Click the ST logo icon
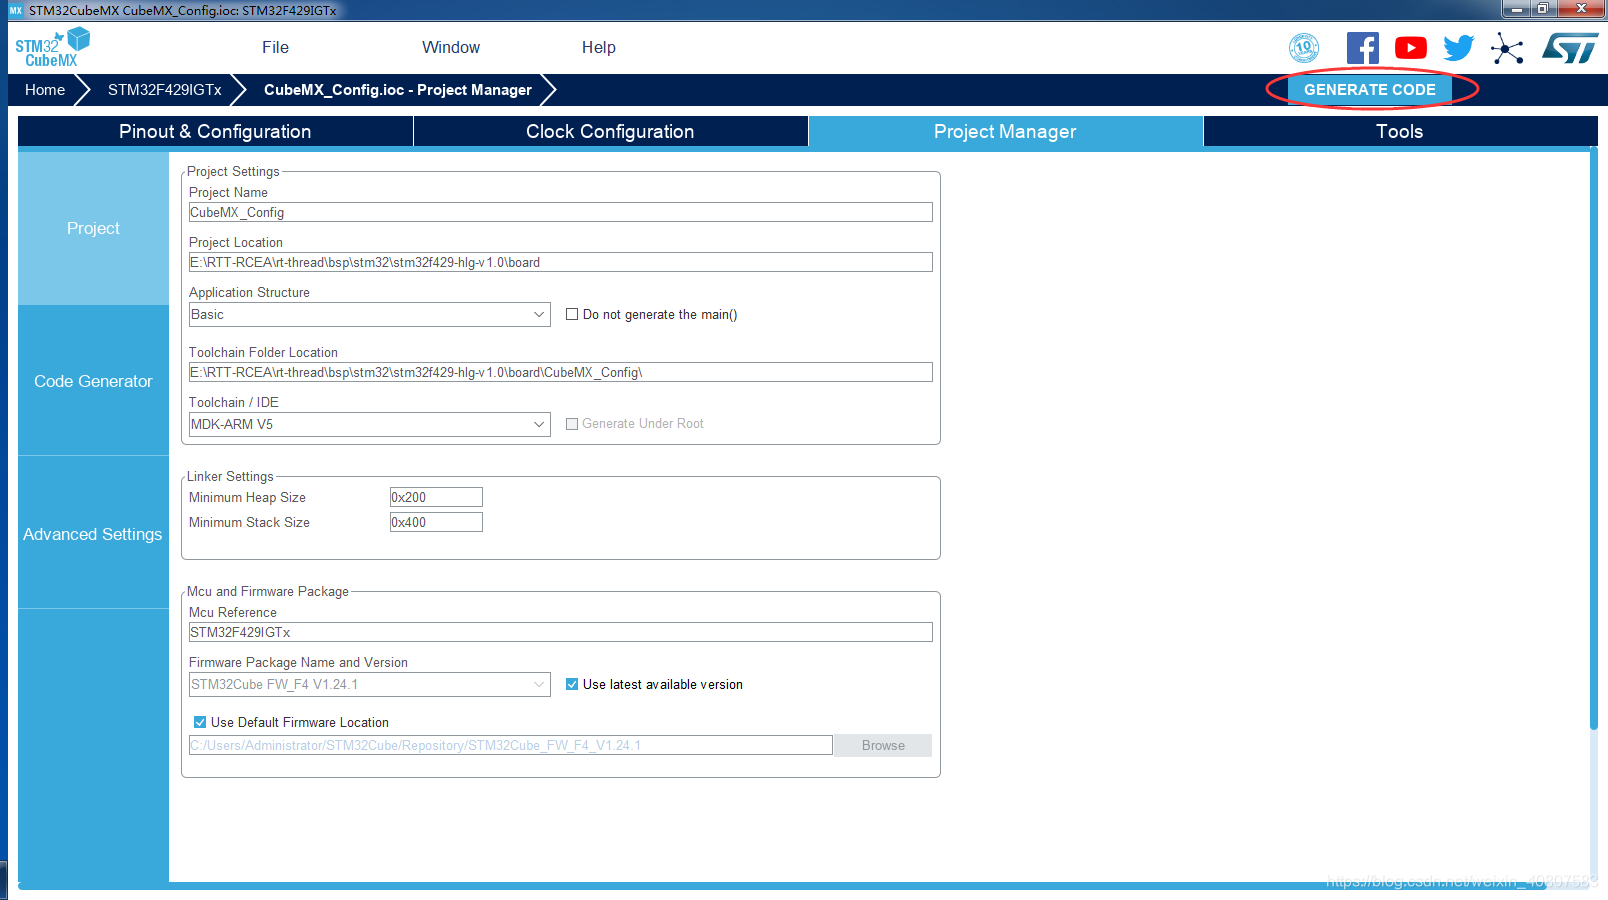Image resolution: width=1608 pixels, height=900 pixels. click(x=1570, y=48)
